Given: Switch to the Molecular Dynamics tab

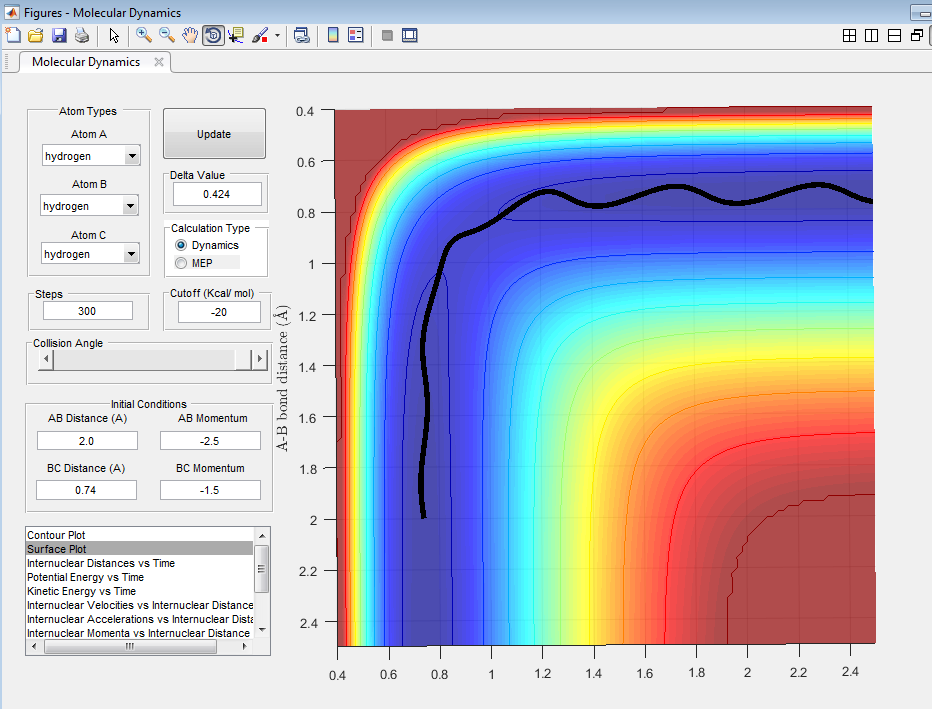Looking at the screenshot, I should pyautogui.click(x=86, y=62).
